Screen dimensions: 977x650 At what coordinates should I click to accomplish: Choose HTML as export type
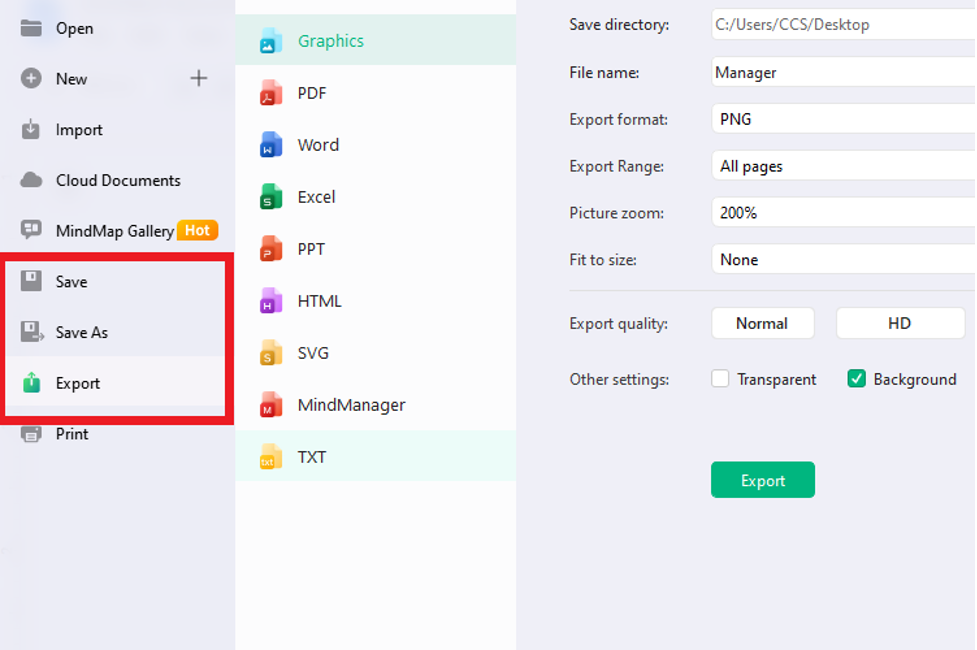pyautogui.click(x=376, y=301)
